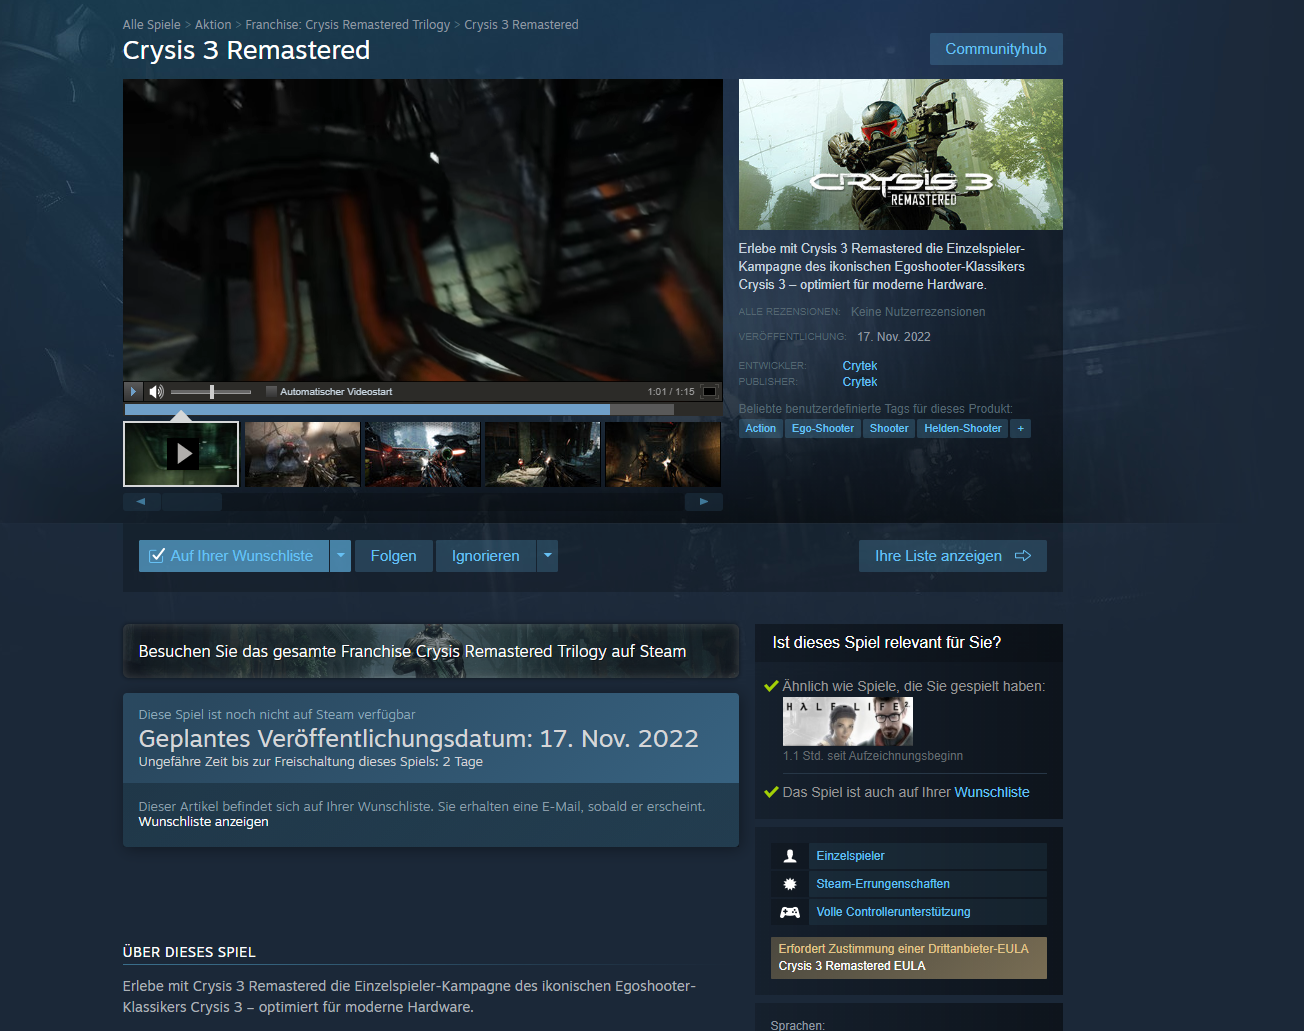Screen dimensions: 1304x1031
Task: Show previous screenshots with left carousel arrow
Action: (141, 501)
